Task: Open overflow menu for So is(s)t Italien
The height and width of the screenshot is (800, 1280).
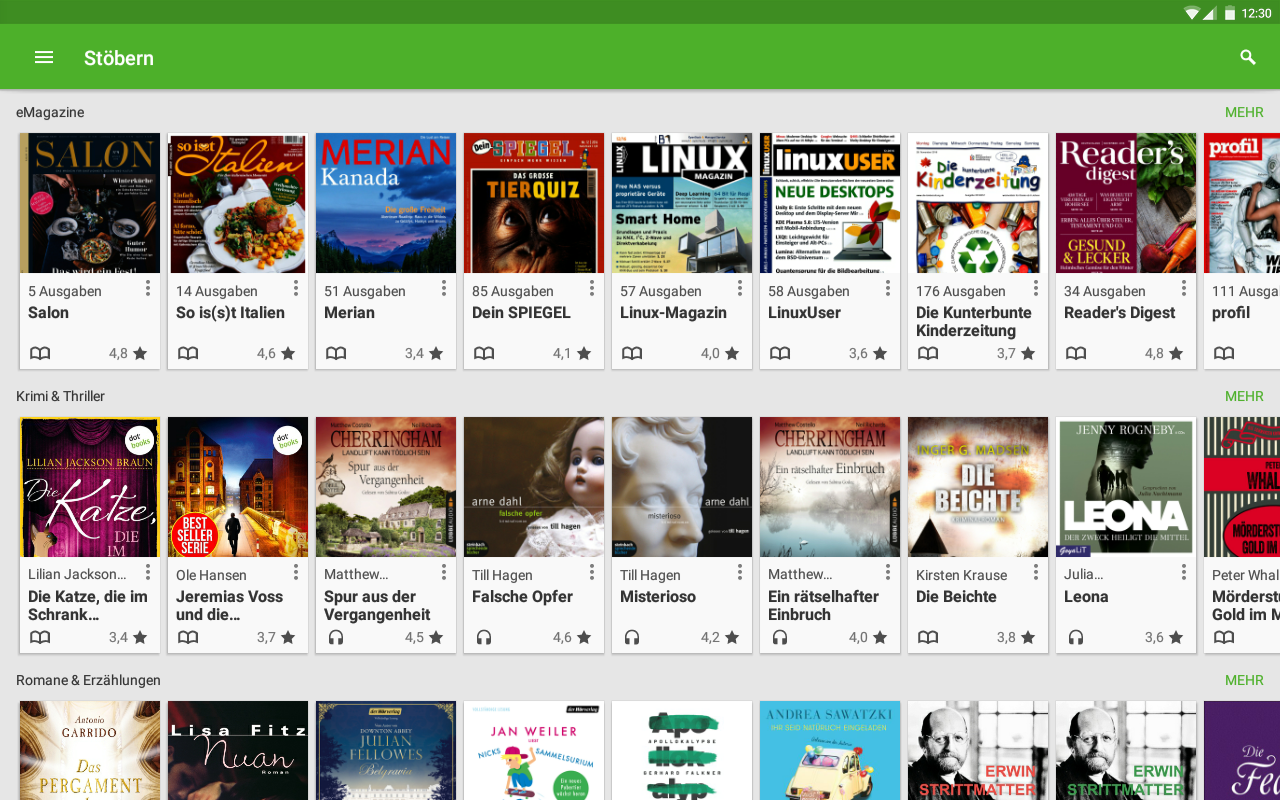Action: 296,288
